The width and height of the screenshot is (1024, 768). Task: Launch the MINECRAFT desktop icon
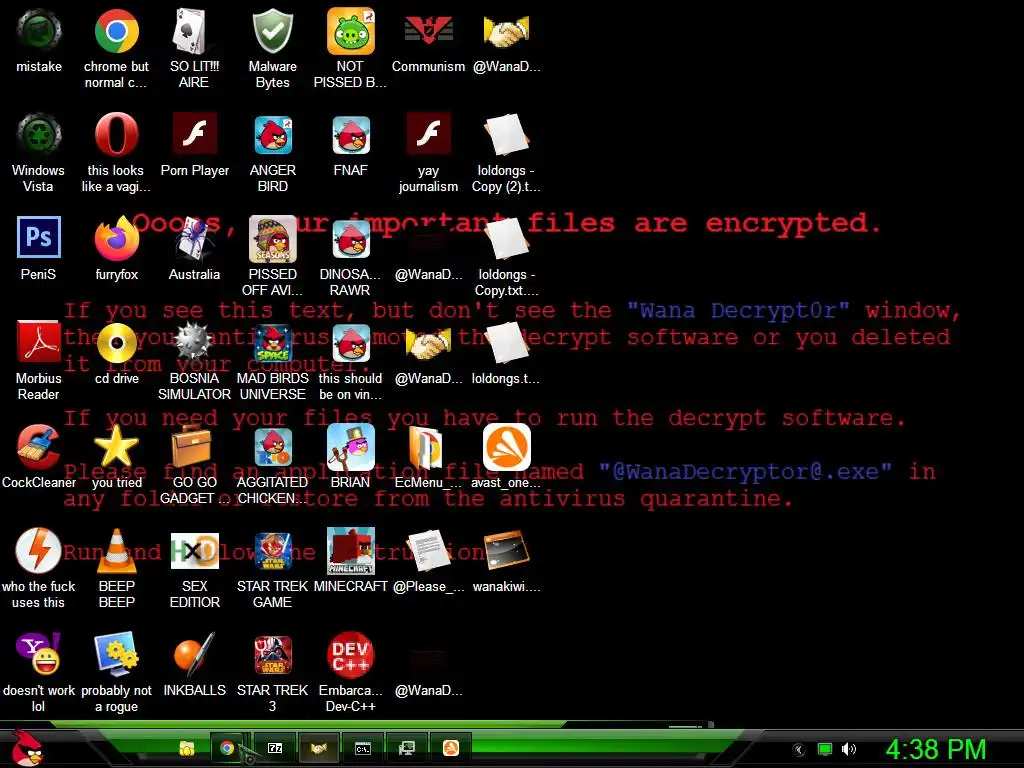pyautogui.click(x=351, y=551)
